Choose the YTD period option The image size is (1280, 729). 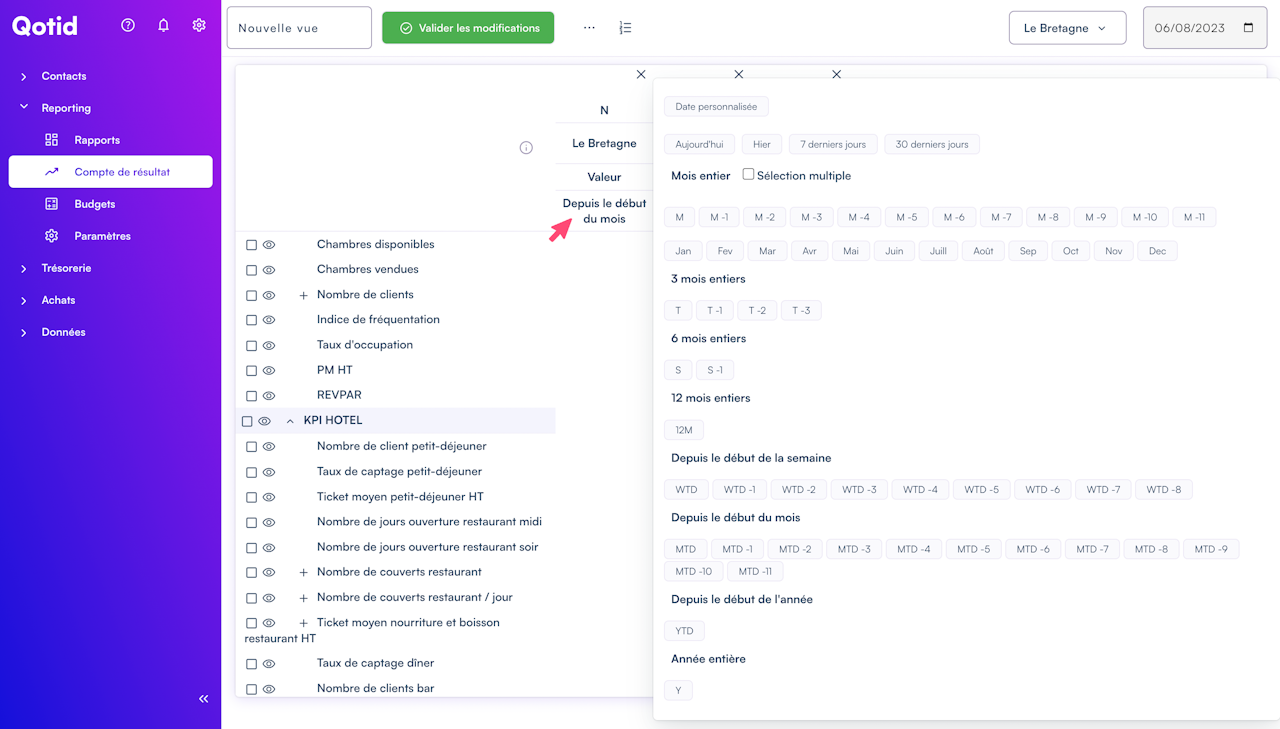pos(684,631)
